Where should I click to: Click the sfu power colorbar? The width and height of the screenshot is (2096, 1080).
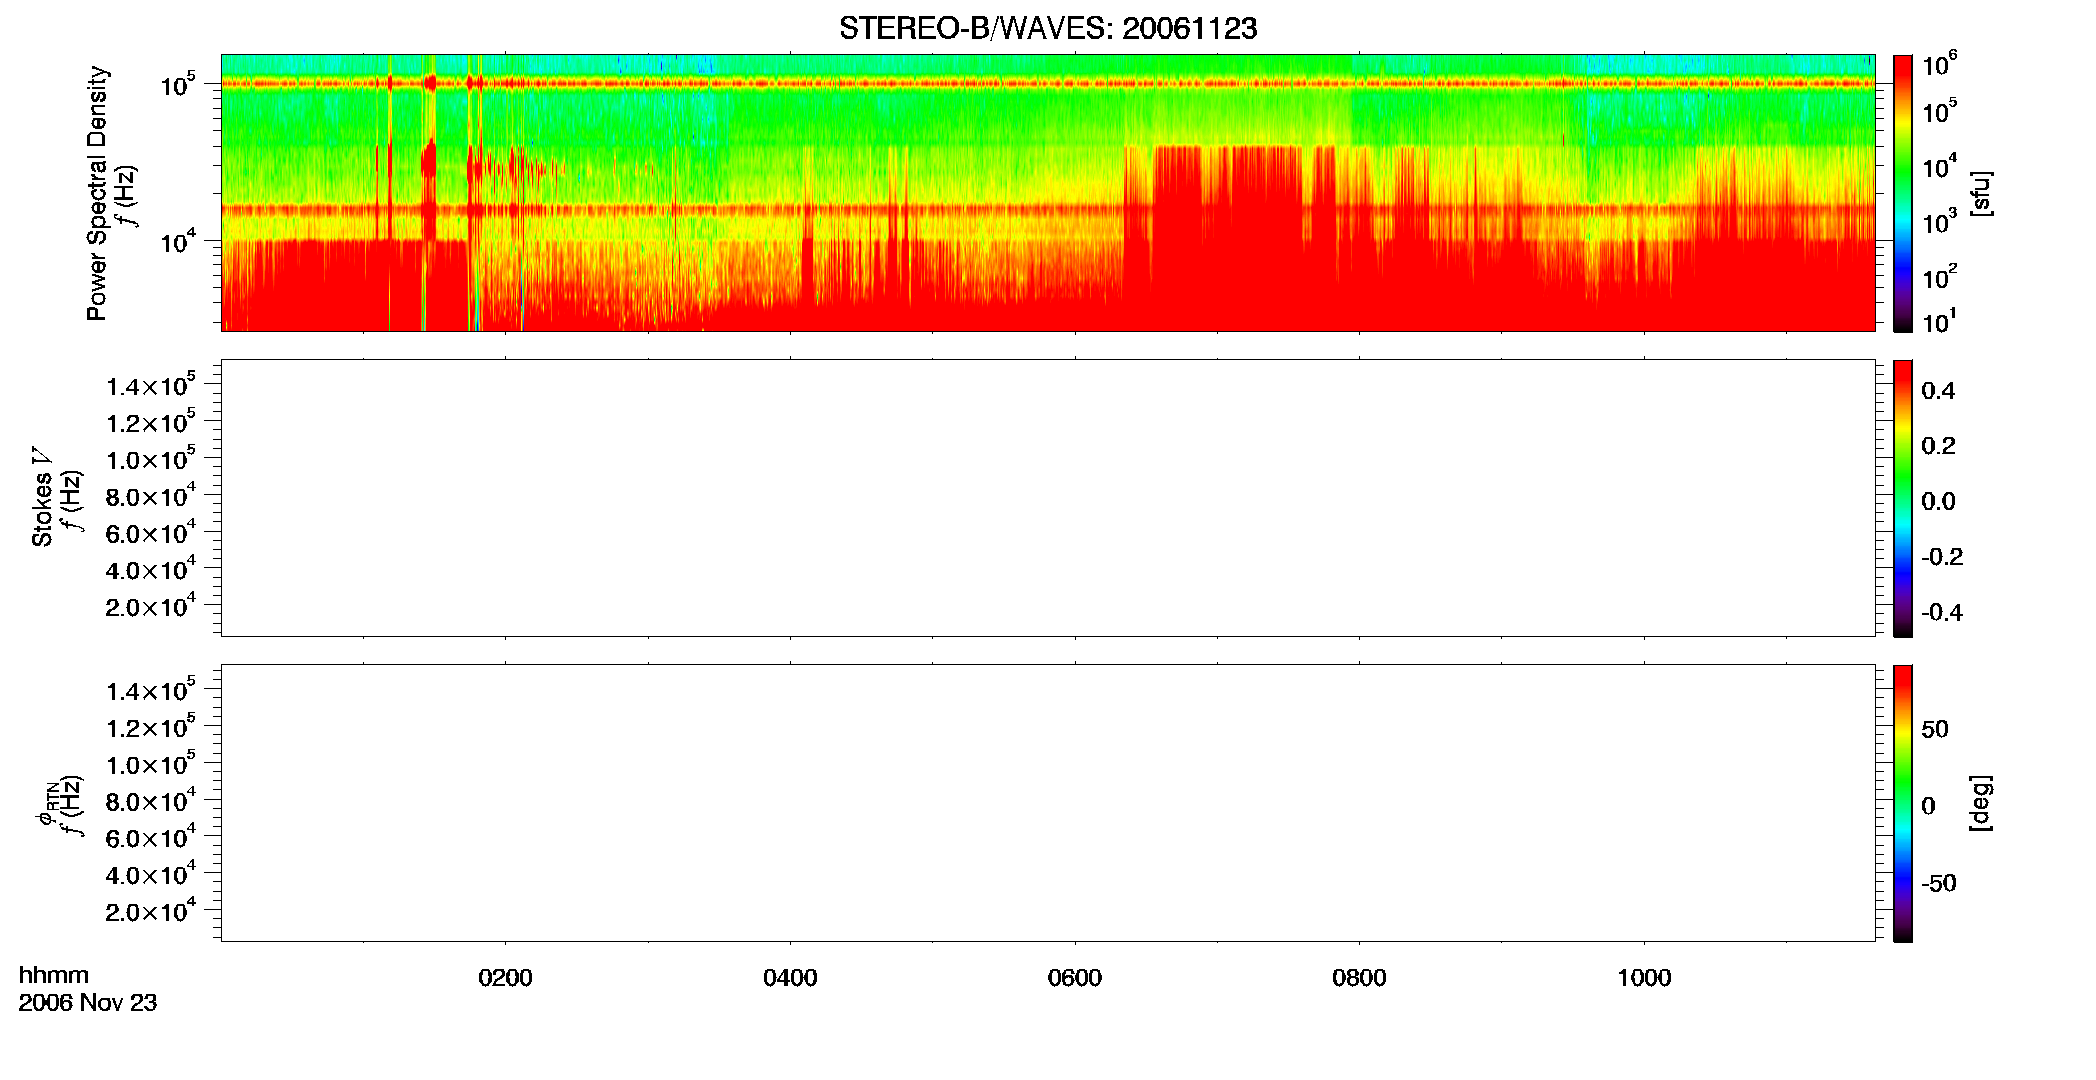point(1903,193)
